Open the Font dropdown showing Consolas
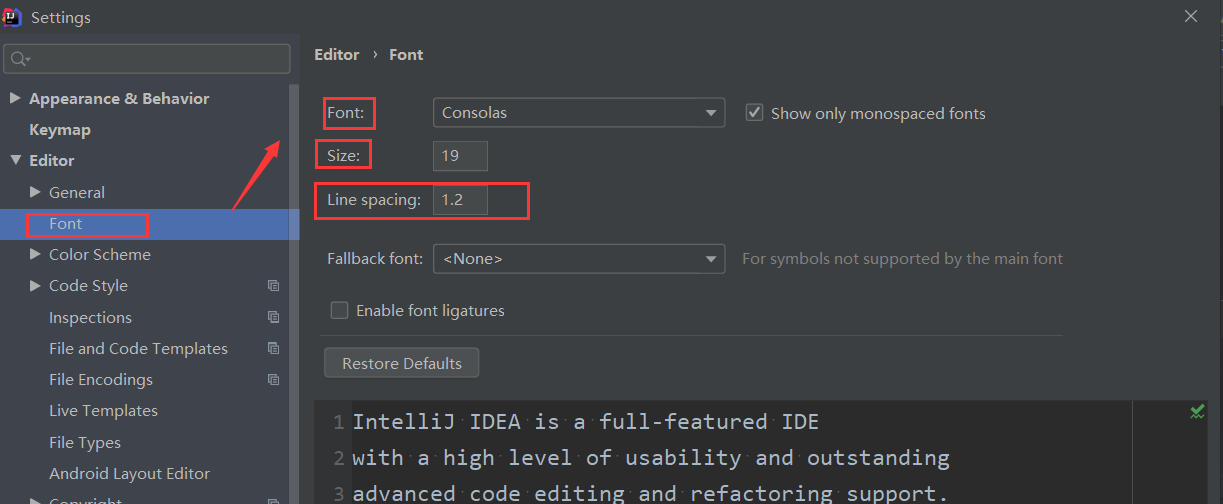 (579, 113)
